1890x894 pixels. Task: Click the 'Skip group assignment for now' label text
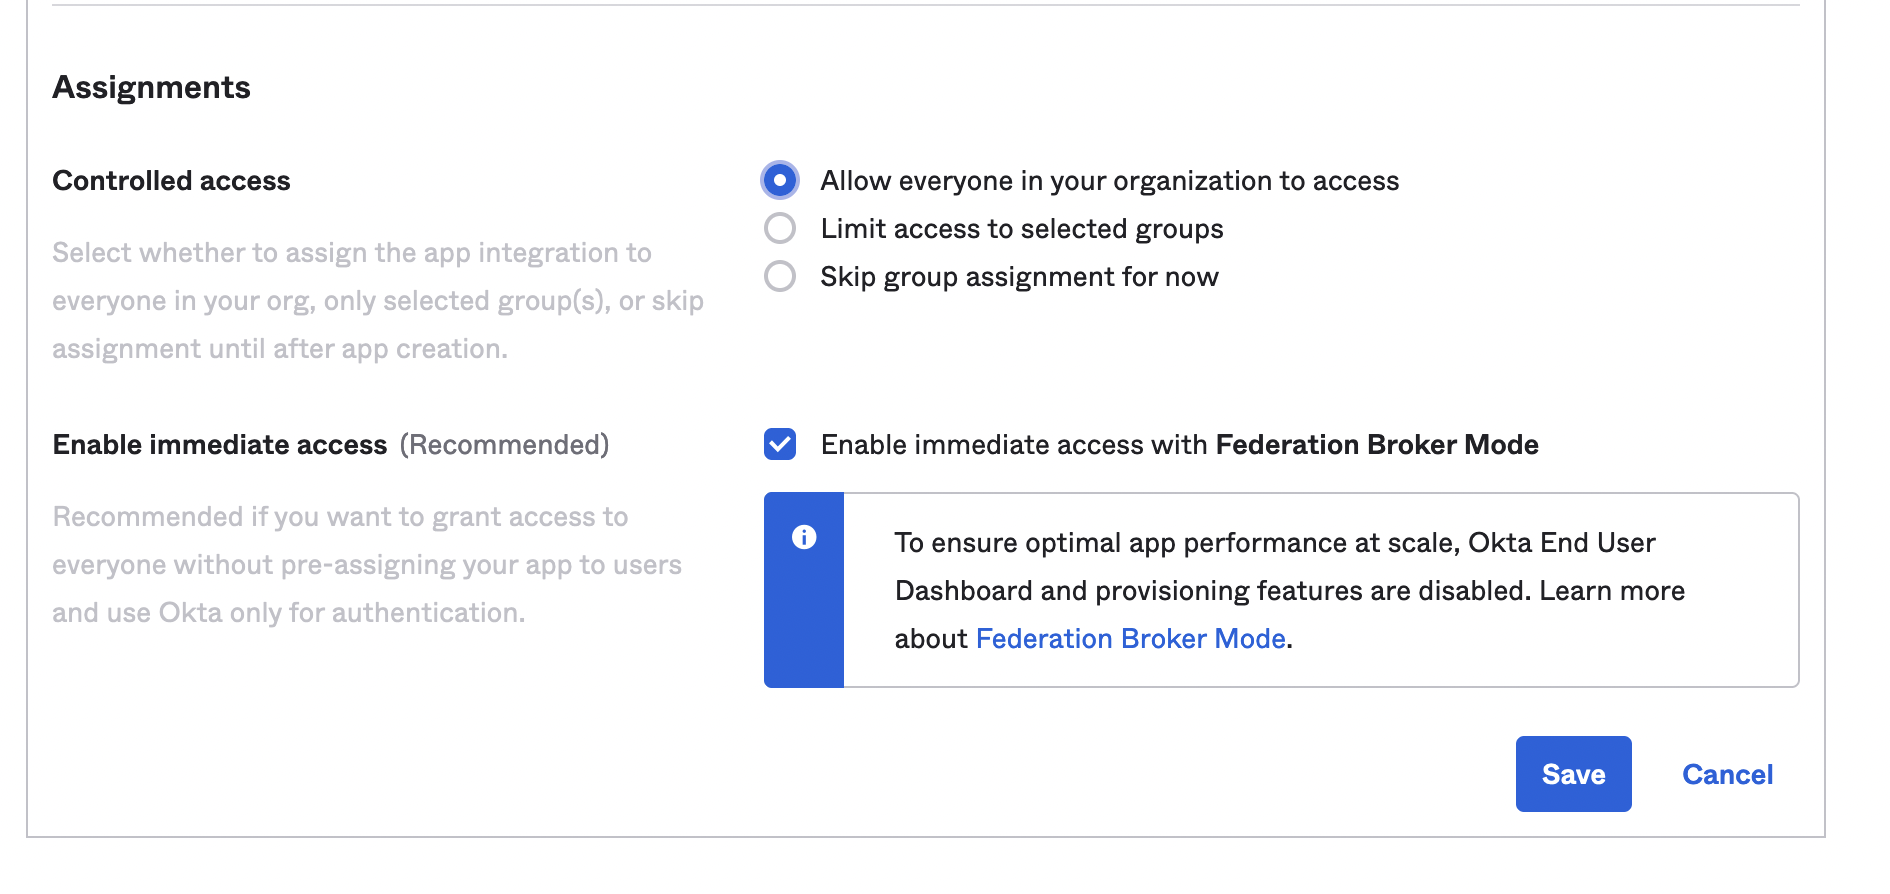[x=1020, y=277]
